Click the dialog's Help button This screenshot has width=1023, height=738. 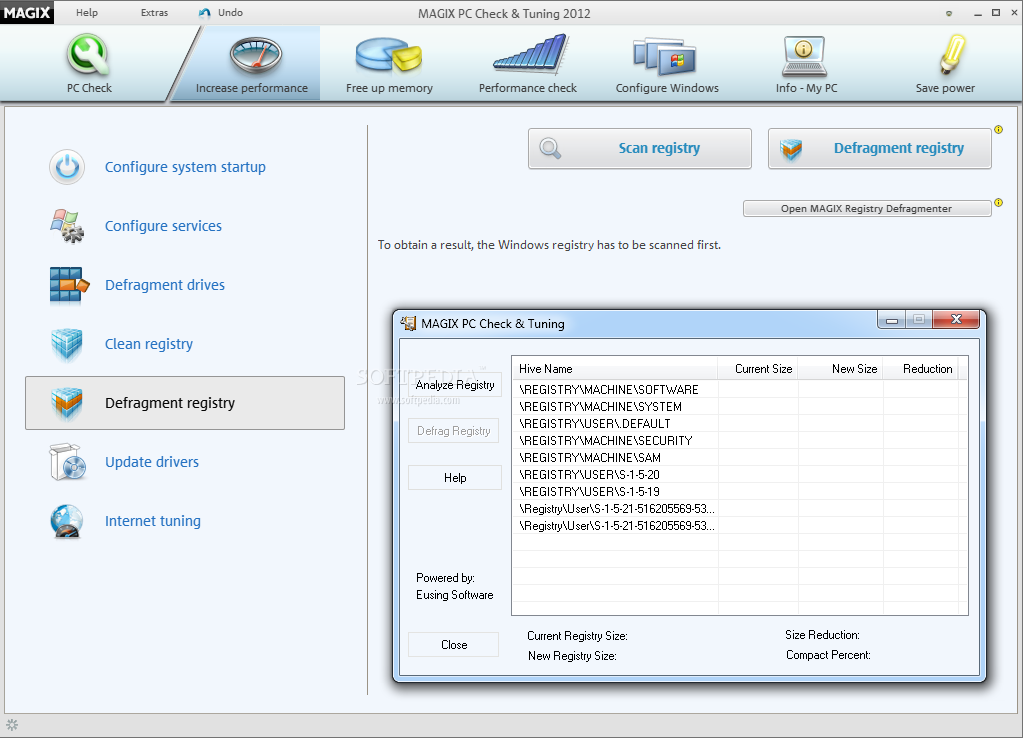(x=455, y=478)
